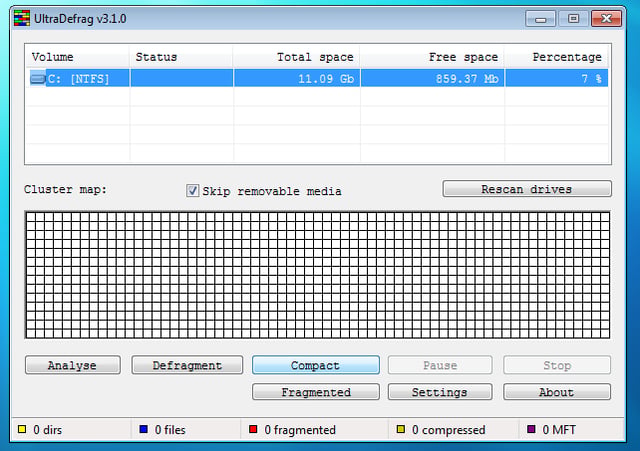Select the C: [NTFS] volume row

[x=317, y=78]
